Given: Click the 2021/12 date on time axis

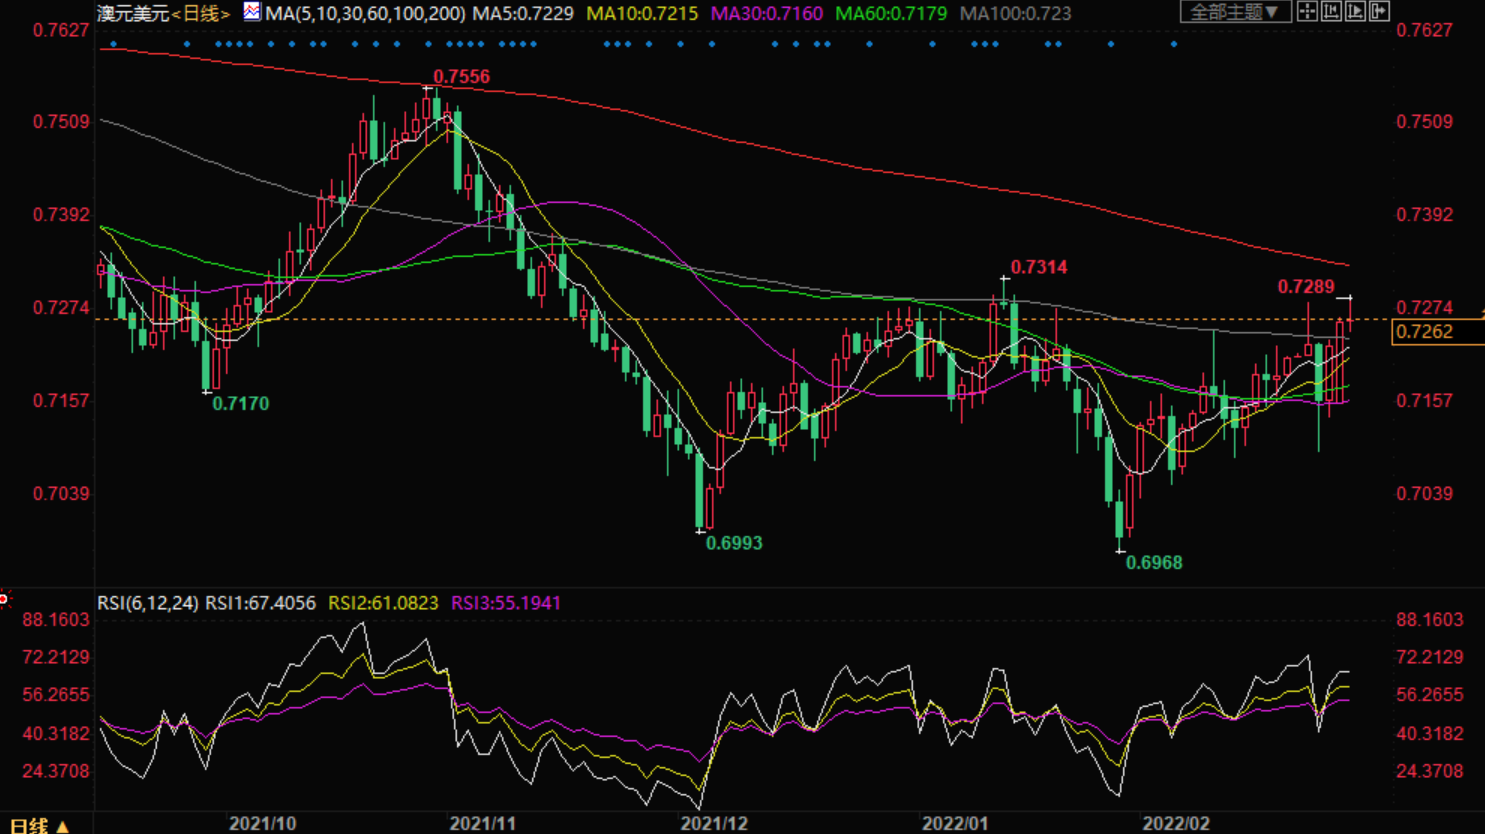Looking at the screenshot, I should pyautogui.click(x=714, y=824).
